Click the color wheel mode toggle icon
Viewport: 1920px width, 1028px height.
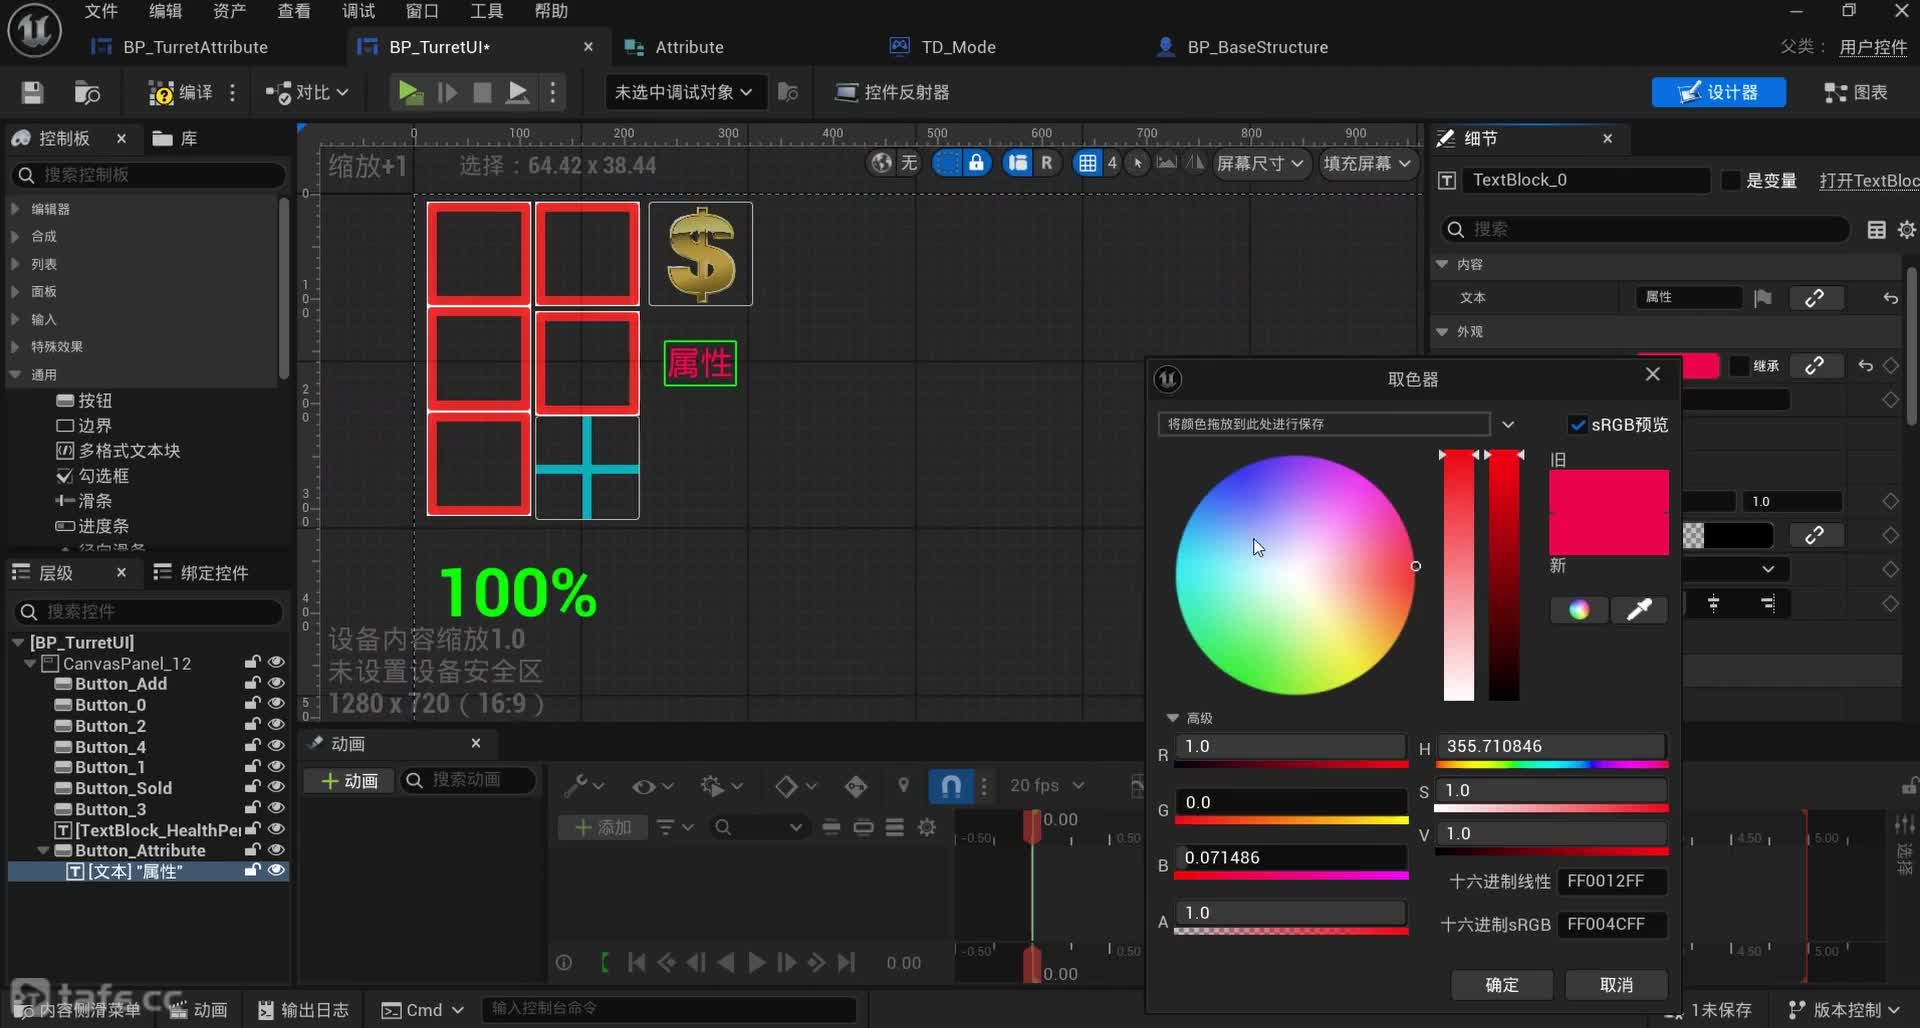click(1578, 609)
